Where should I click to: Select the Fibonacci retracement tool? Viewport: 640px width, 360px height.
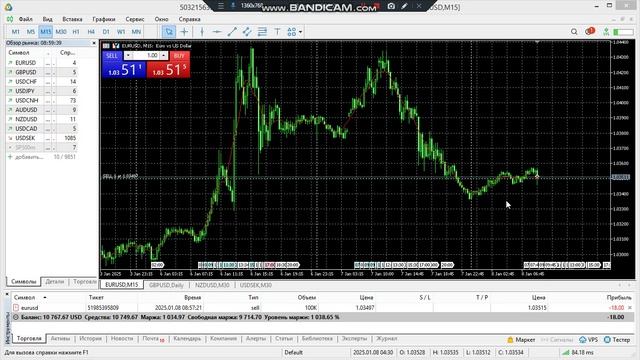click(262, 32)
